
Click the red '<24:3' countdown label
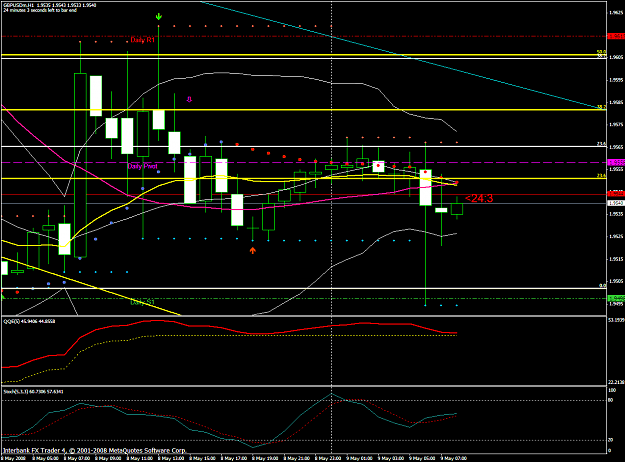[x=479, y=198]
